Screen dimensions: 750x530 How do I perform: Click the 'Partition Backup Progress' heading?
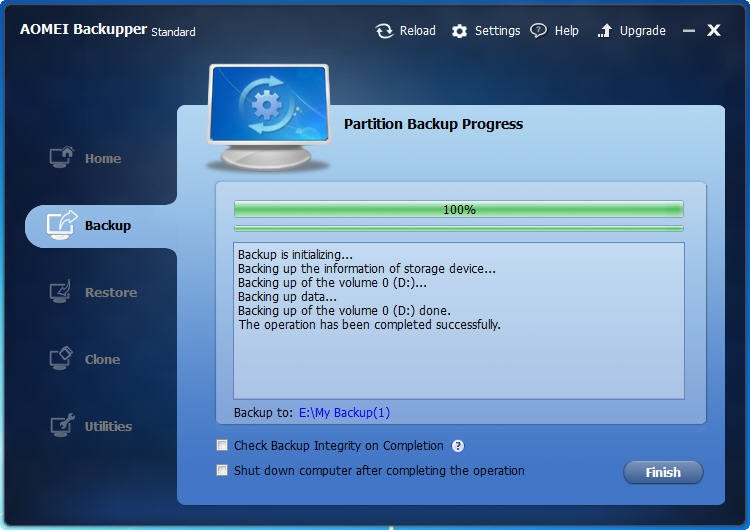433,124
